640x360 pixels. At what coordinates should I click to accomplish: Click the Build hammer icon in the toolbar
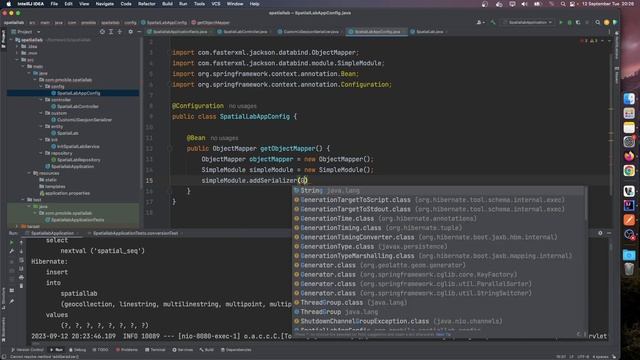(x=493, y=22)
